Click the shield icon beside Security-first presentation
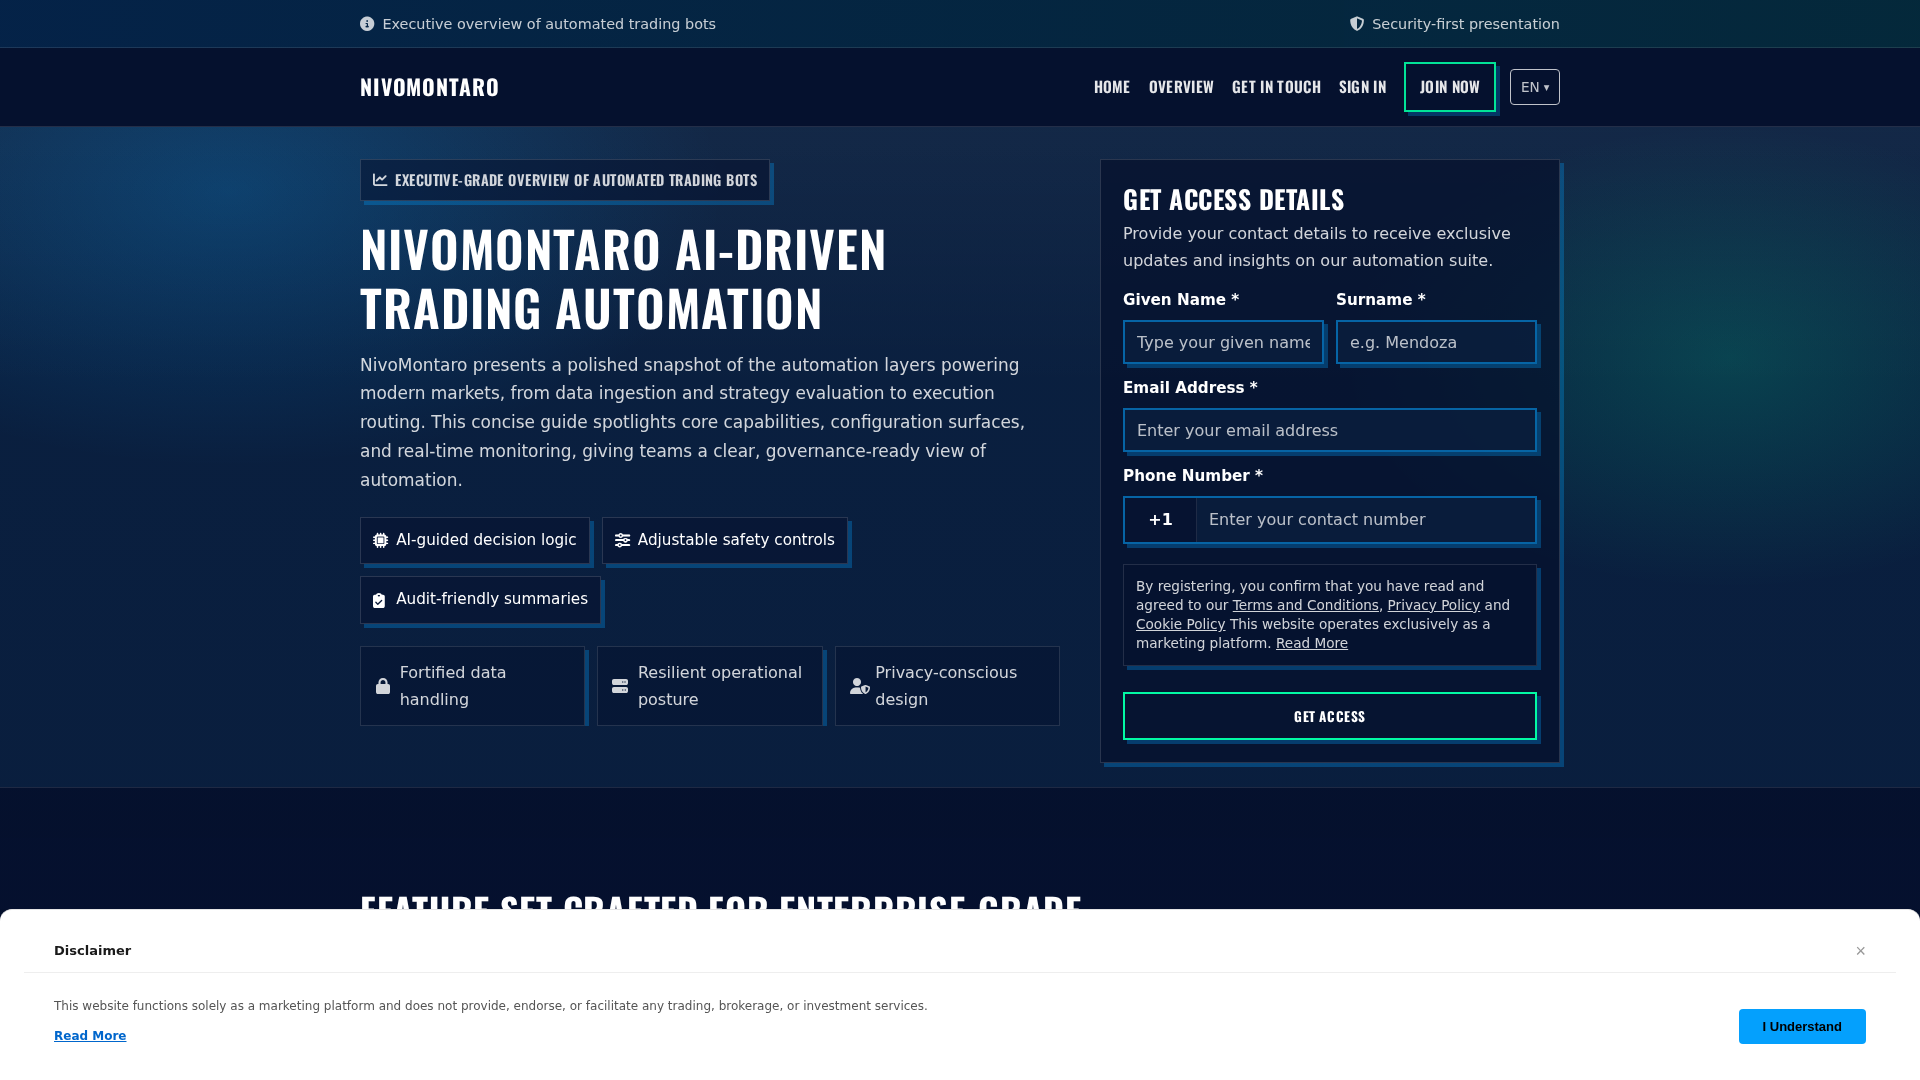Viewport: 1920px width, 1080px height. click(1357, 24)
